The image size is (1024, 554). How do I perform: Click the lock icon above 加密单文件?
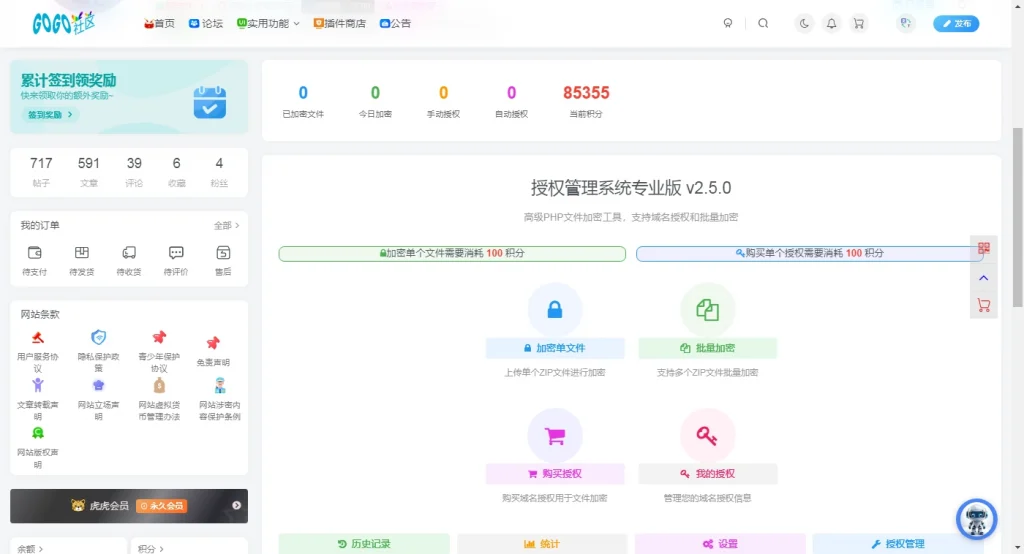pos(554,310)
